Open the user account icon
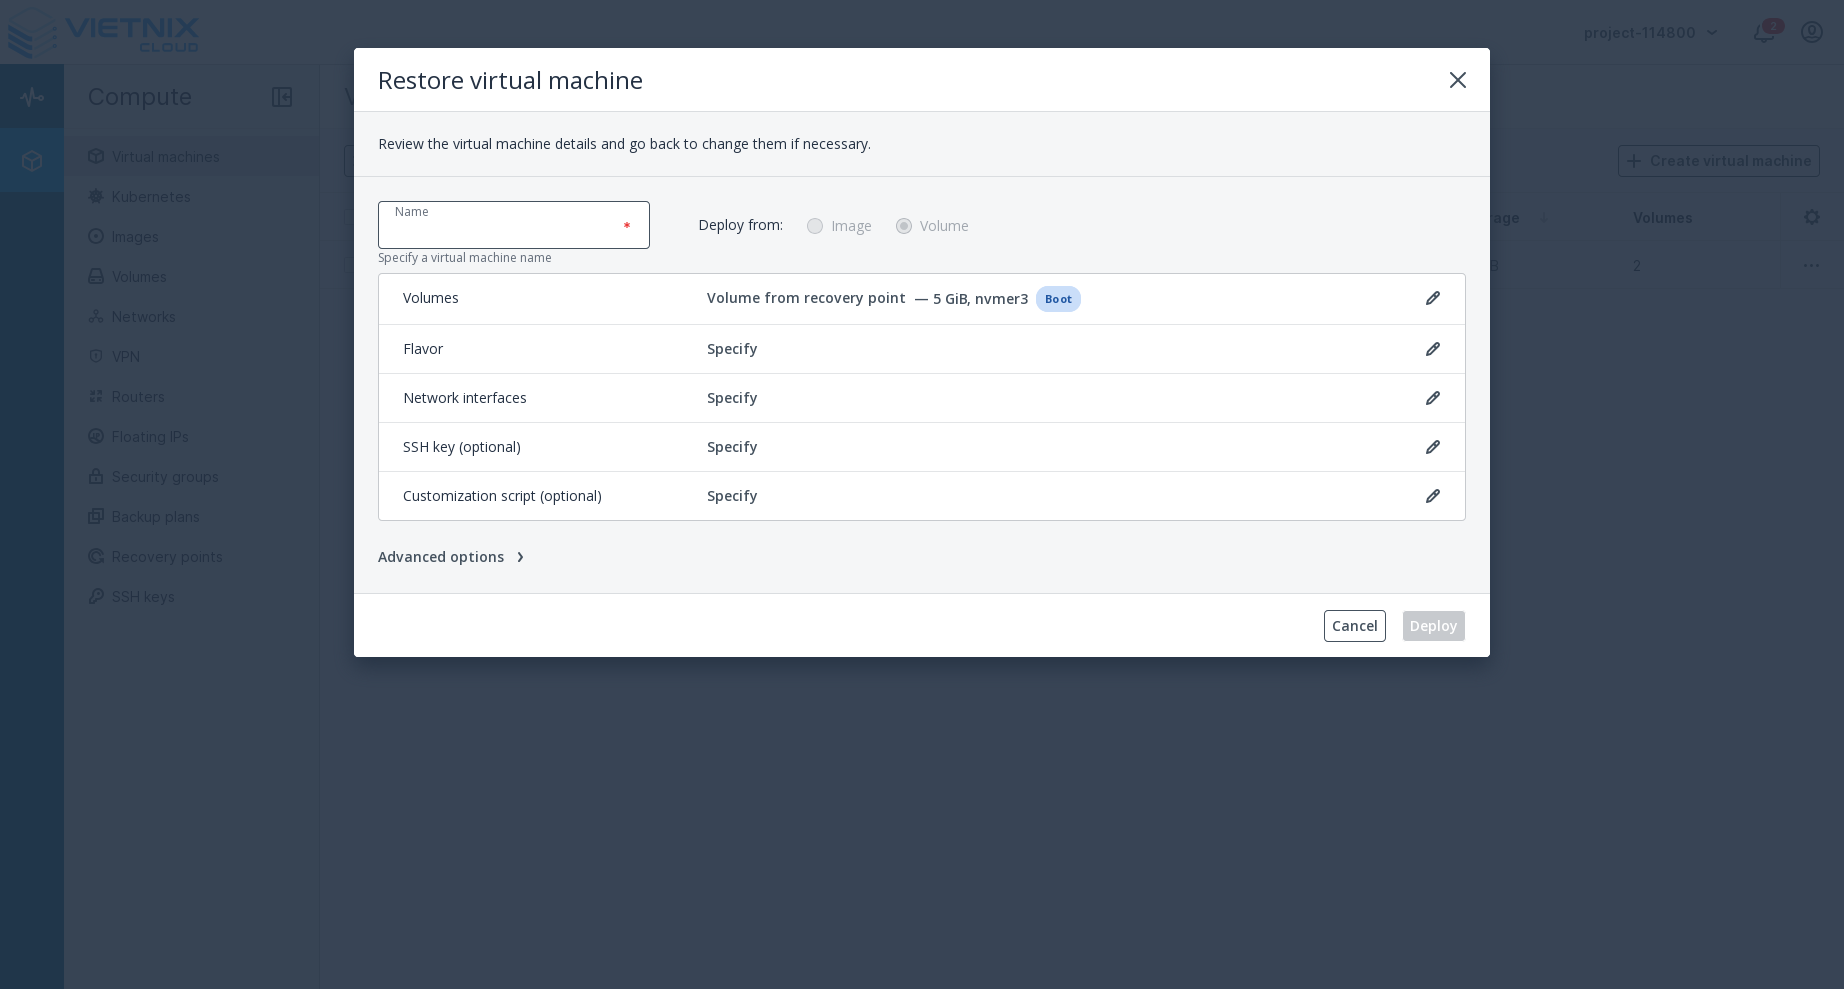 [1812, 32]
